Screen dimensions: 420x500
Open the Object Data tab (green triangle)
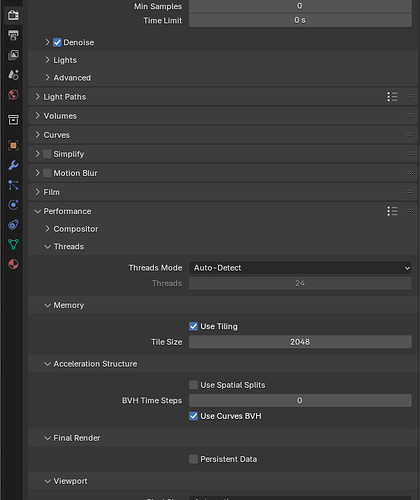click(13, 244)
